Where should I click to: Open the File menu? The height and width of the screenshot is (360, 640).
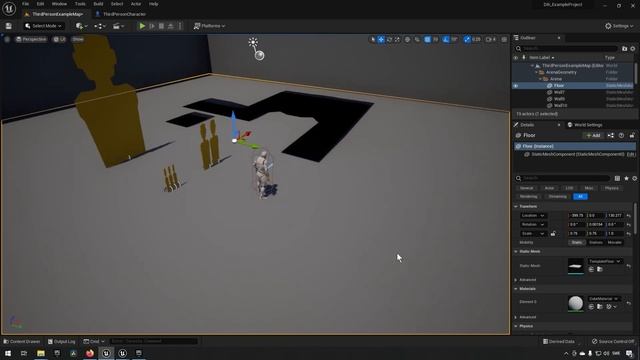(25, 4)
